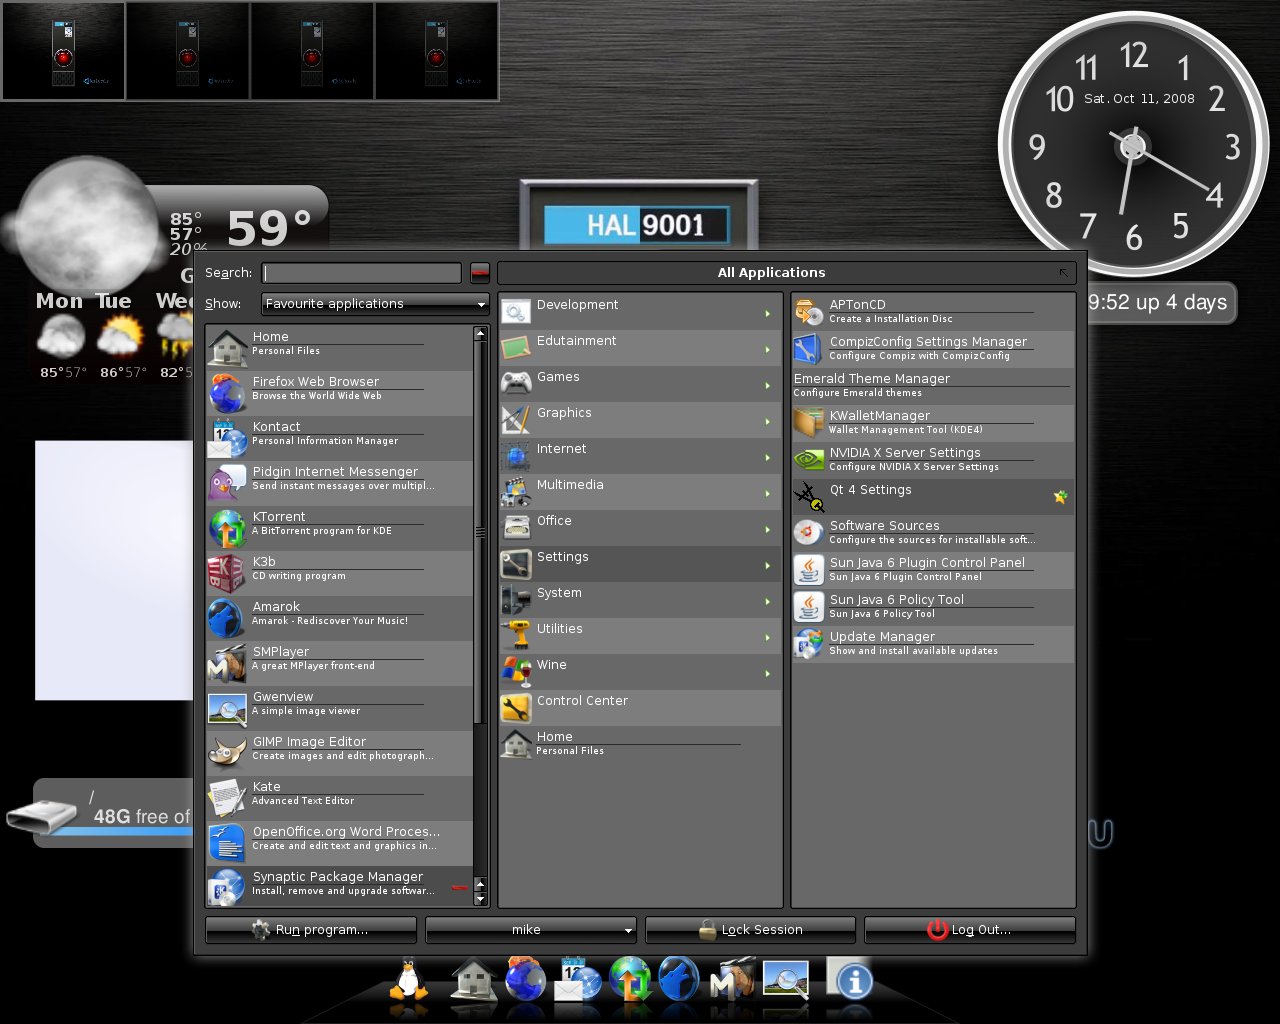The width and height of the screenshot is (1280, 1024).
Task: Launch Kontact from favourites list
Action: click(x=339, y=438)
